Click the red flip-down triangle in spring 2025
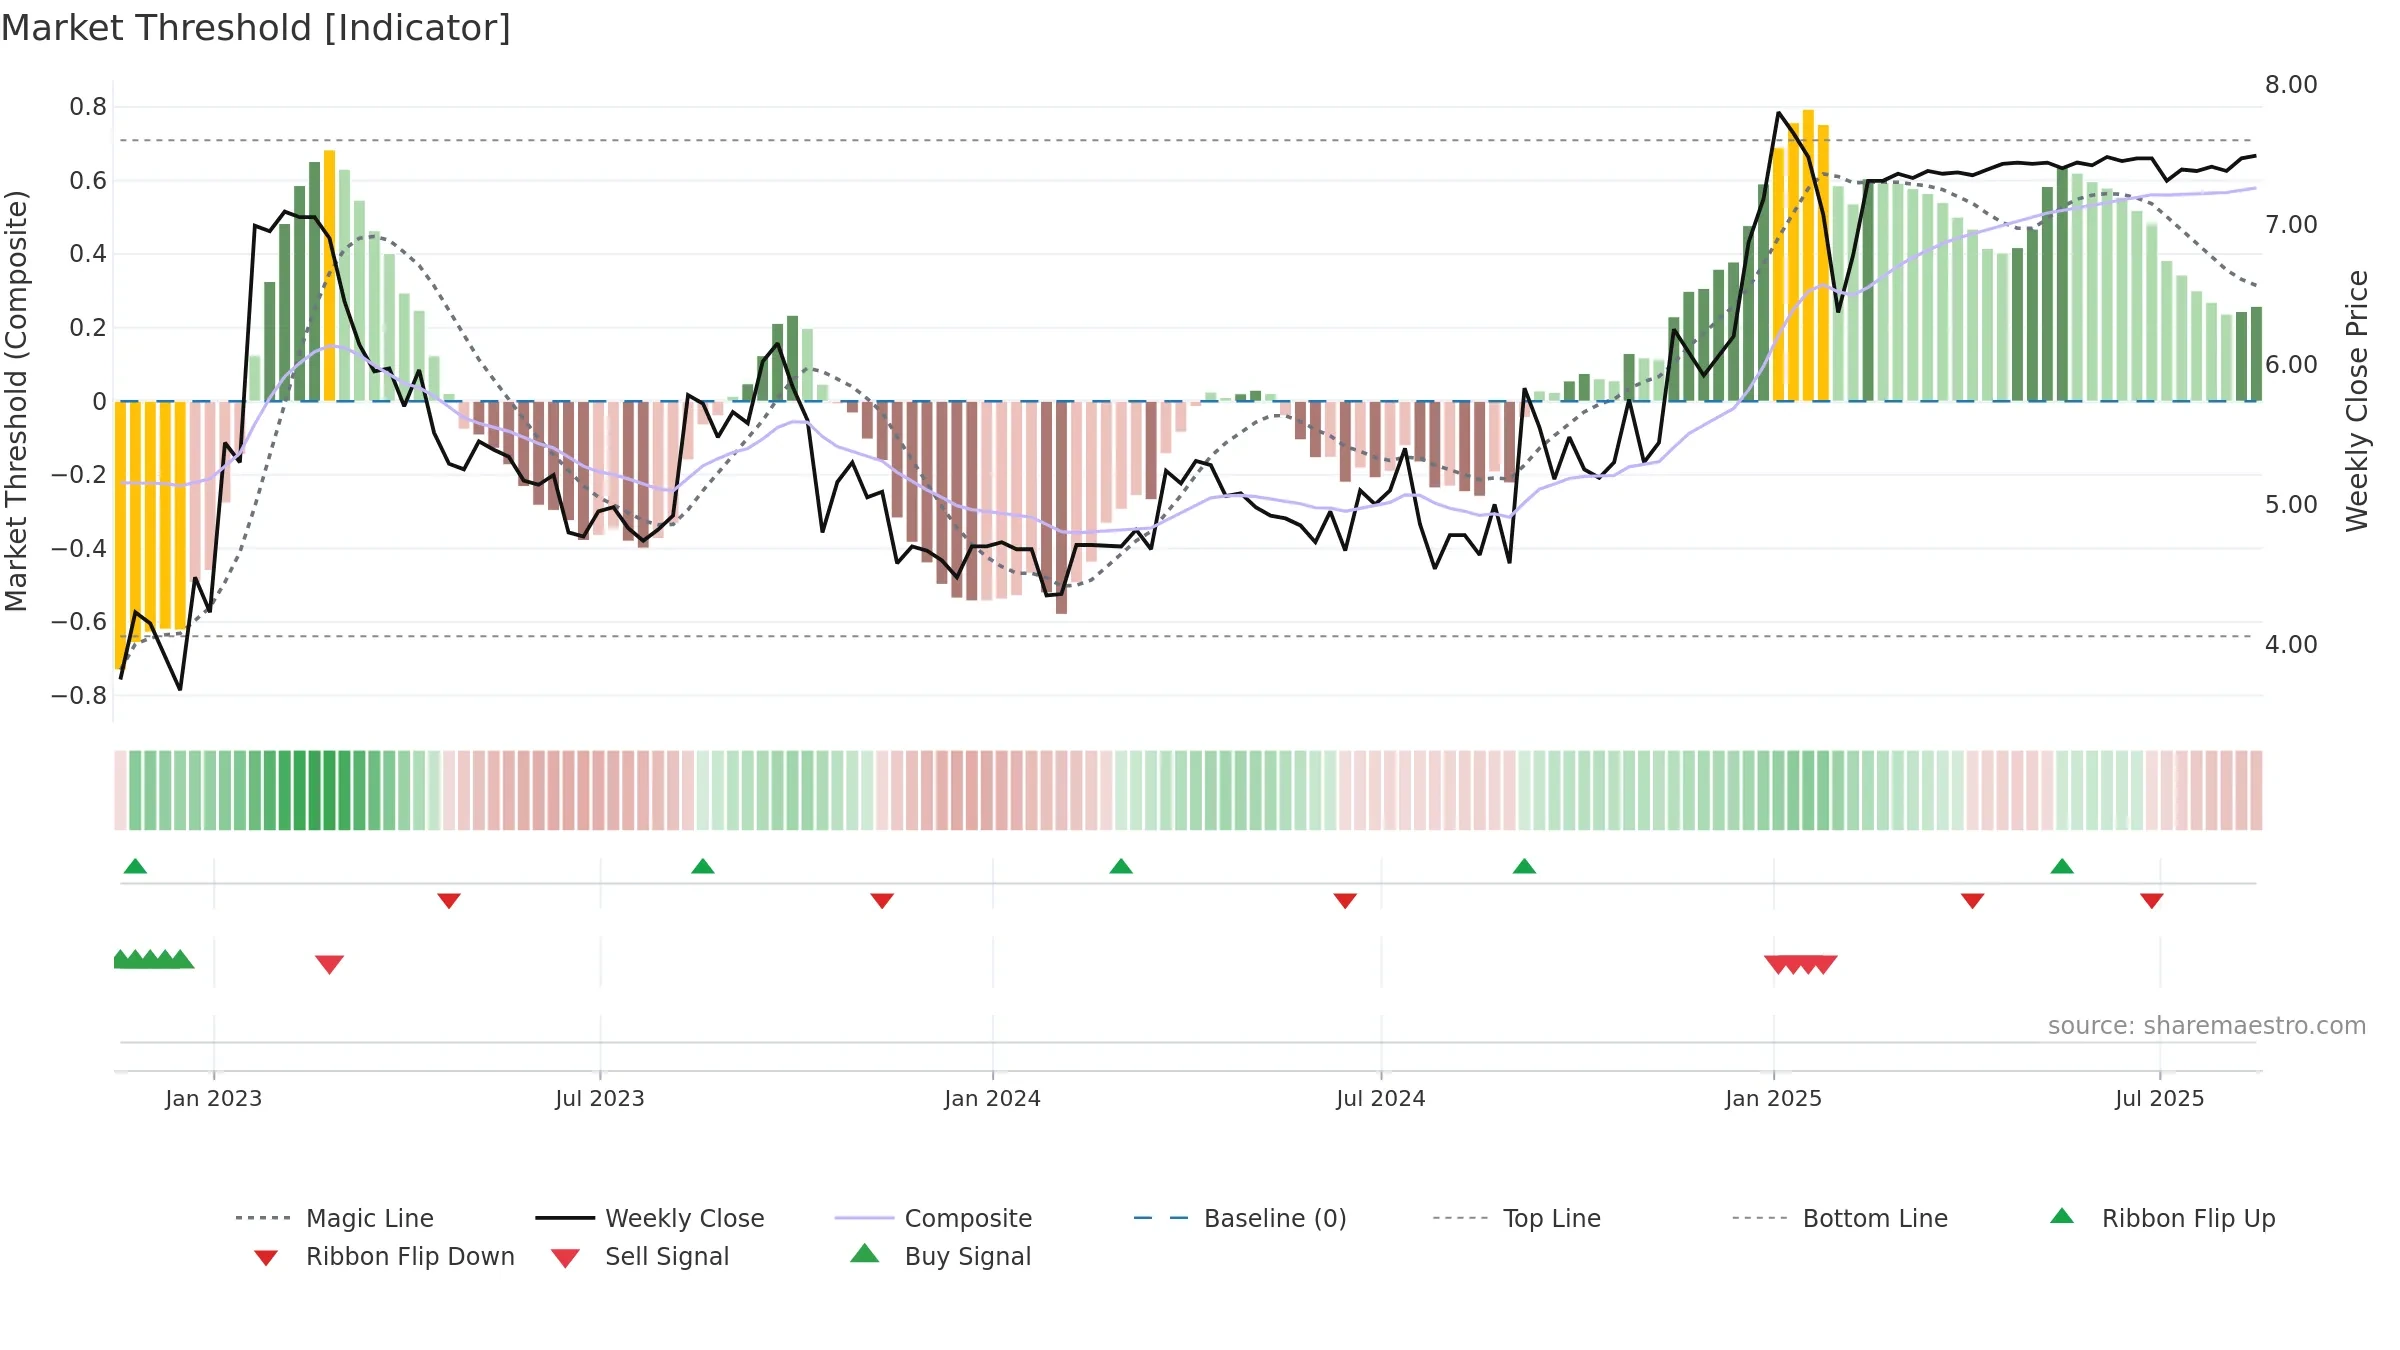The image size is (2400, 1350). (1973, 901)
